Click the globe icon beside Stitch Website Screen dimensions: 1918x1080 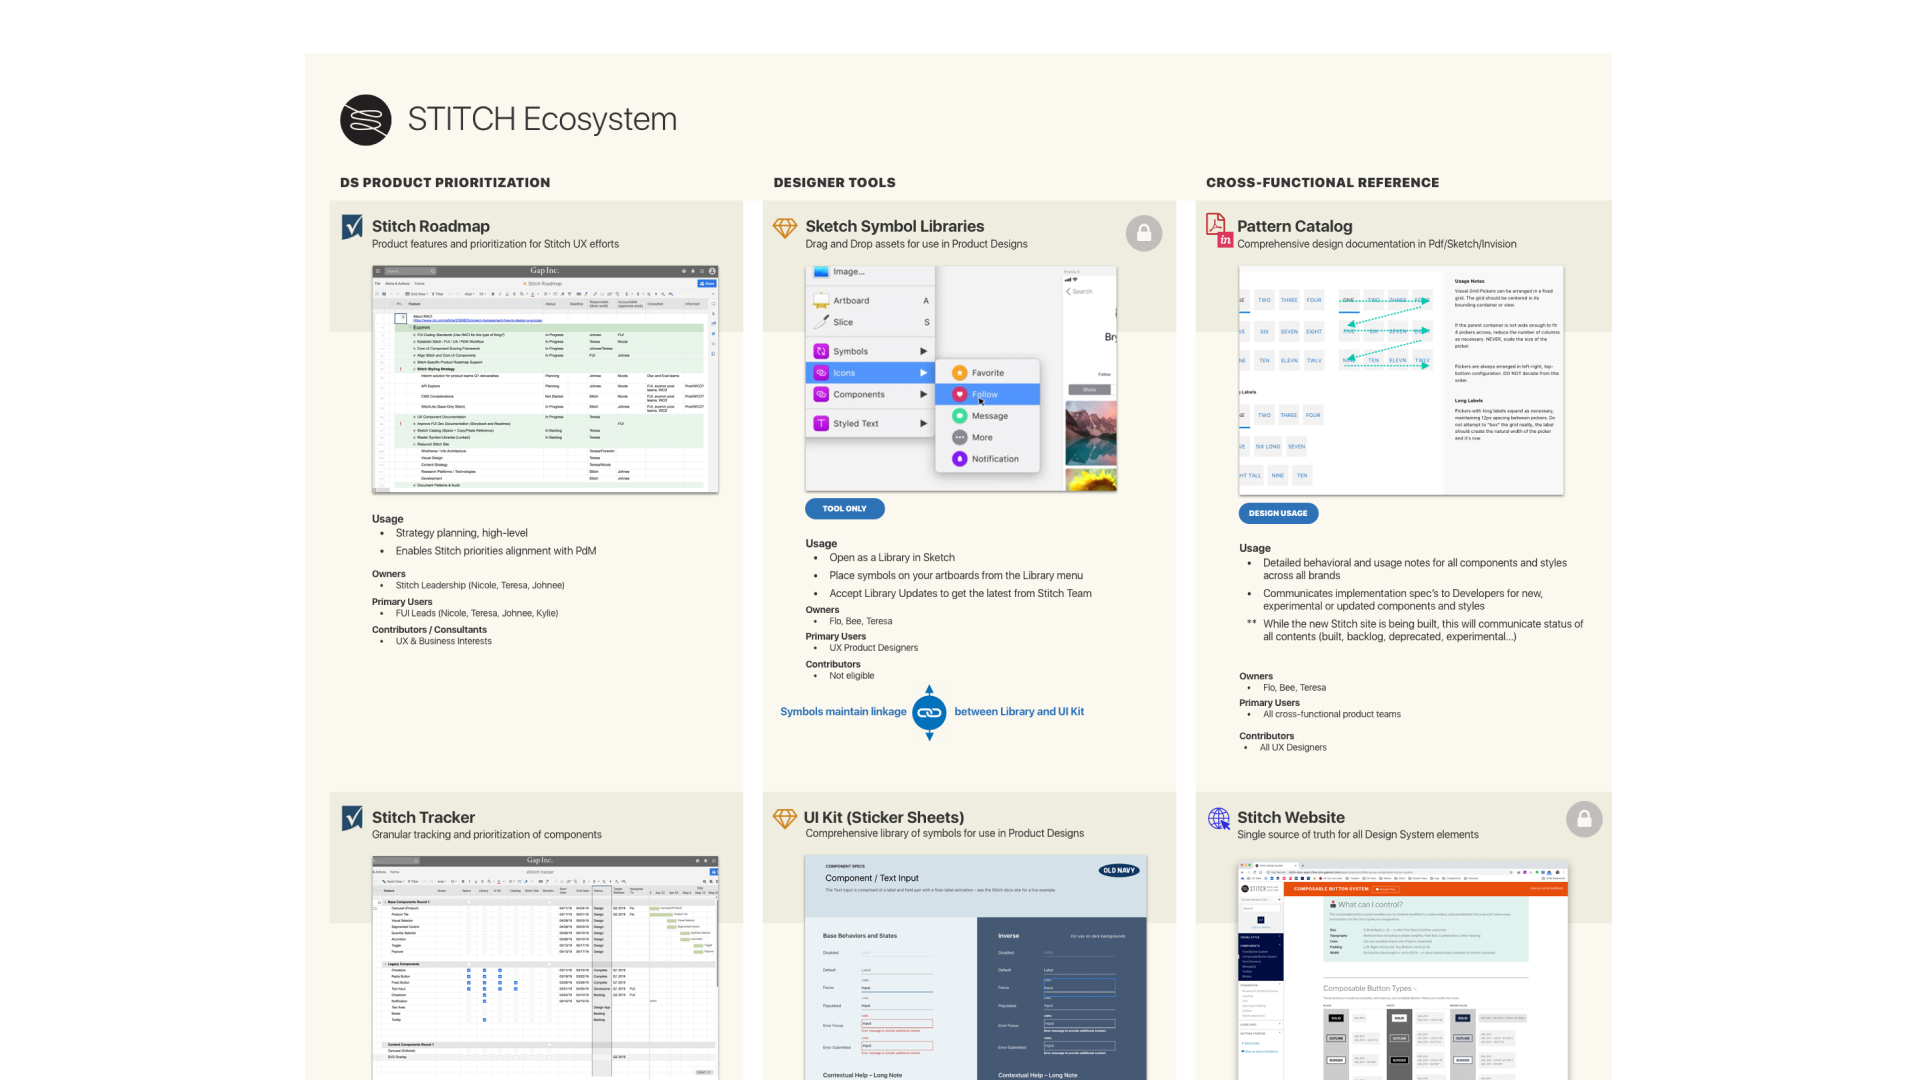pos(1219,819)
